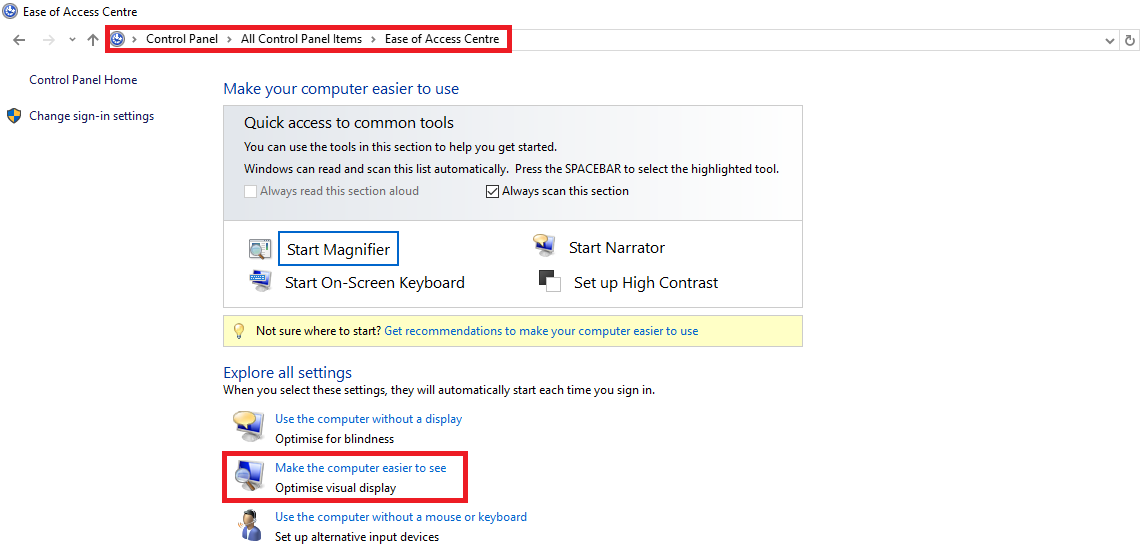1146x549 pixels.
Task: Click the person icon for alternative input devices
Action: (249, 525)
